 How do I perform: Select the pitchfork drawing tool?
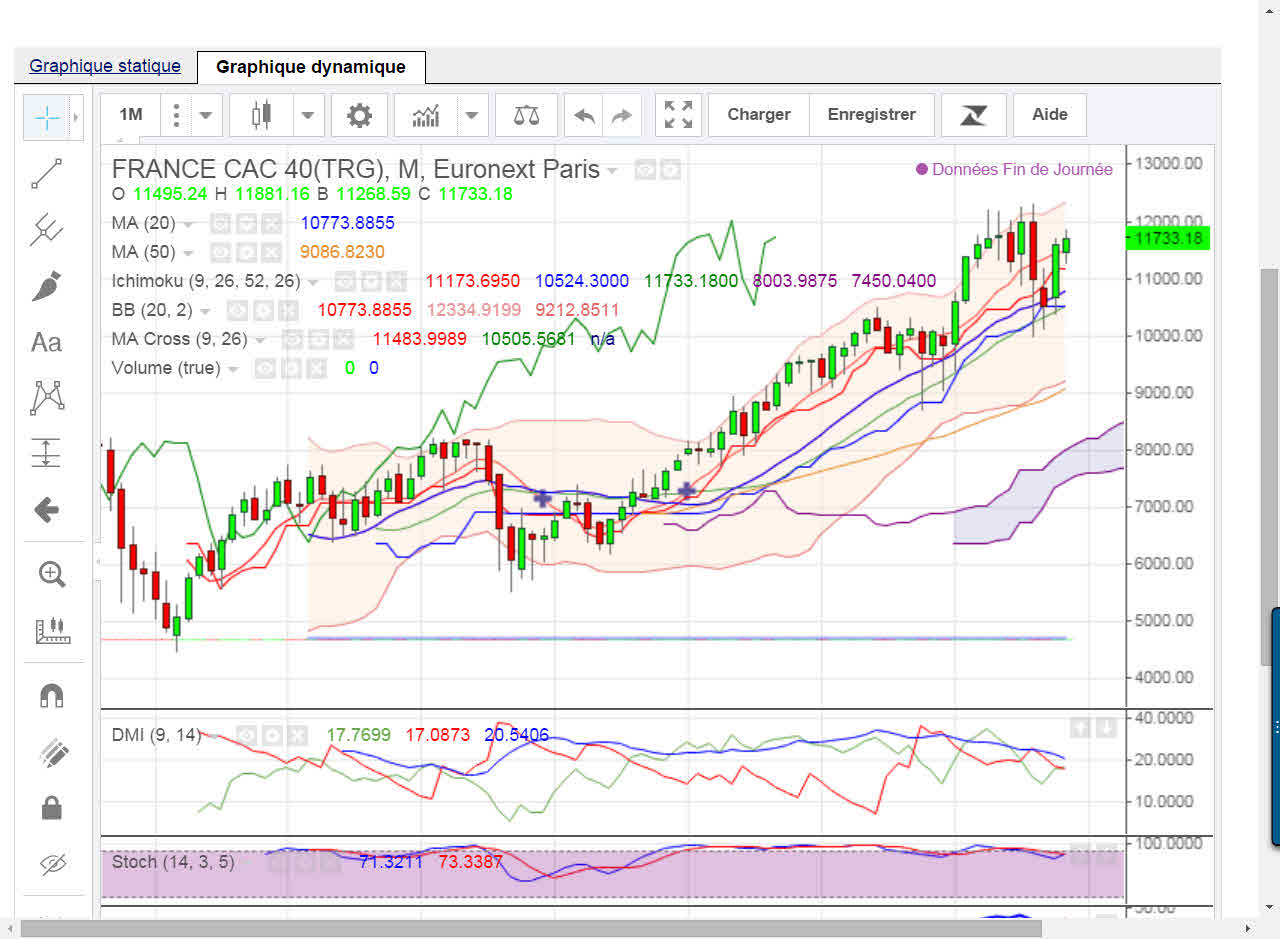pyautogui.click(x=46, y=230)
